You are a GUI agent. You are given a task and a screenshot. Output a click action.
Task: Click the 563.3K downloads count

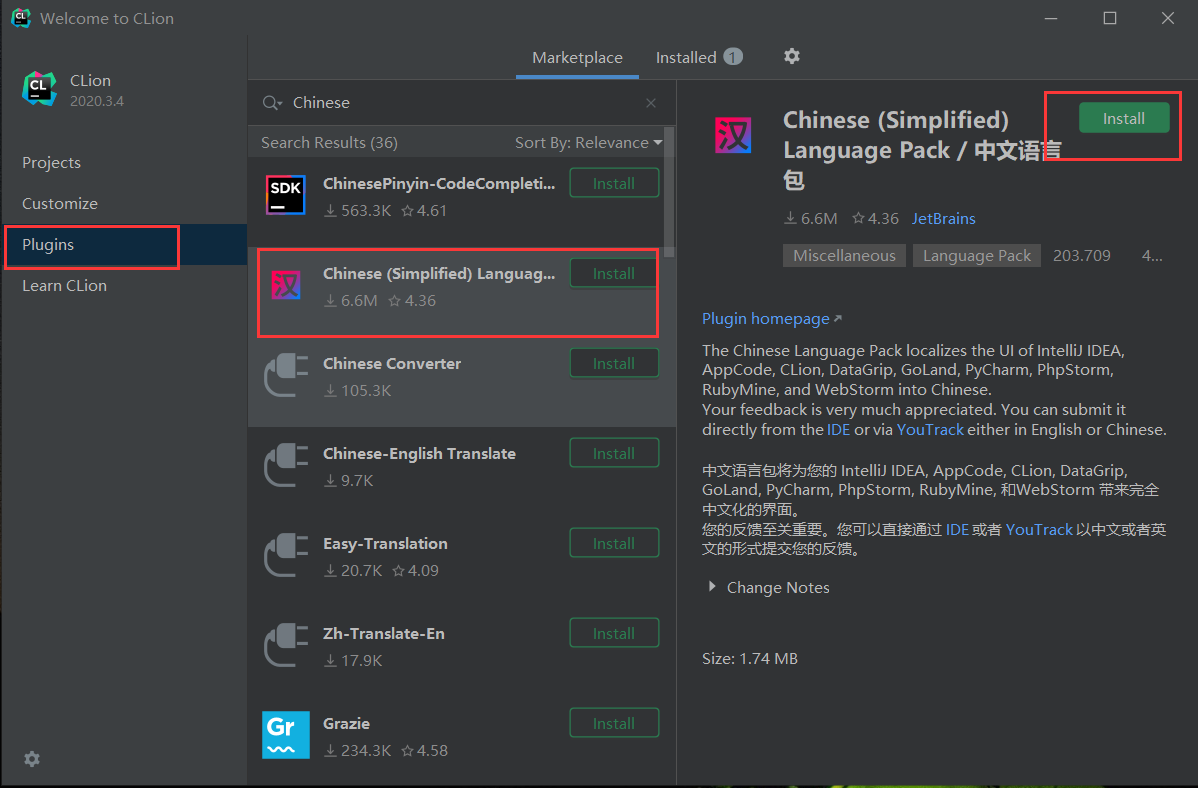358,210
